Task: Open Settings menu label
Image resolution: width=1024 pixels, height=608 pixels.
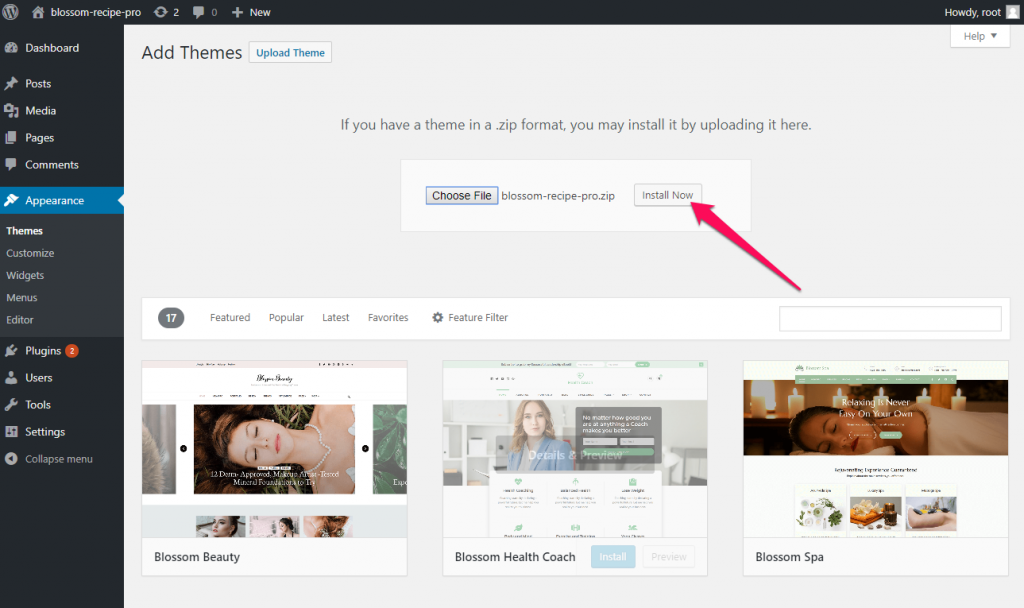Action: click(45, 432)
